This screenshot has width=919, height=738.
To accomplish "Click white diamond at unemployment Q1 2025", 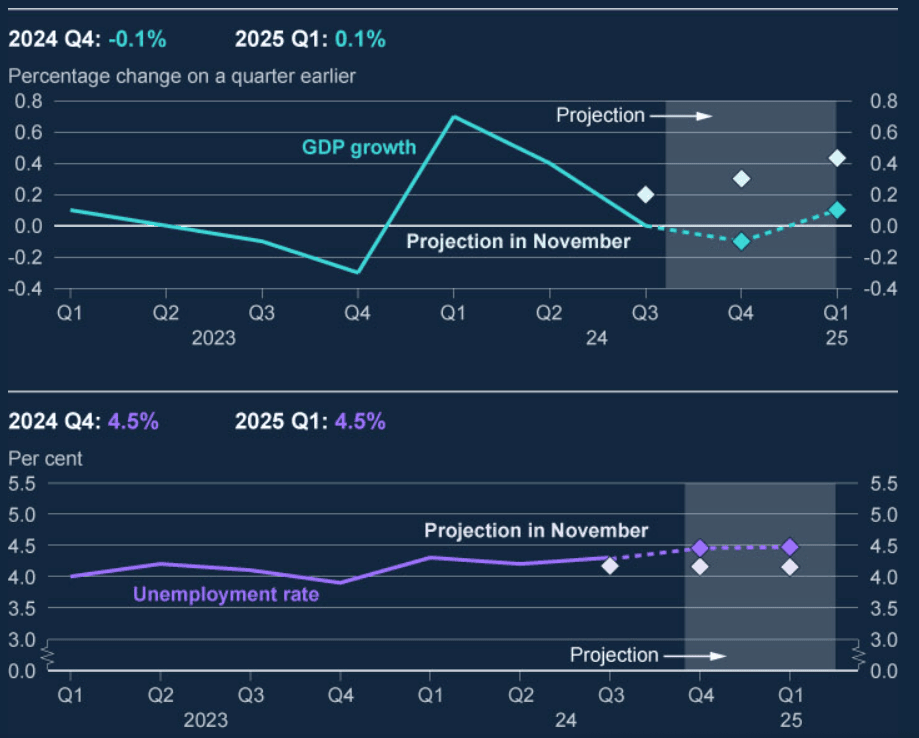I will (x=790, y=567).
